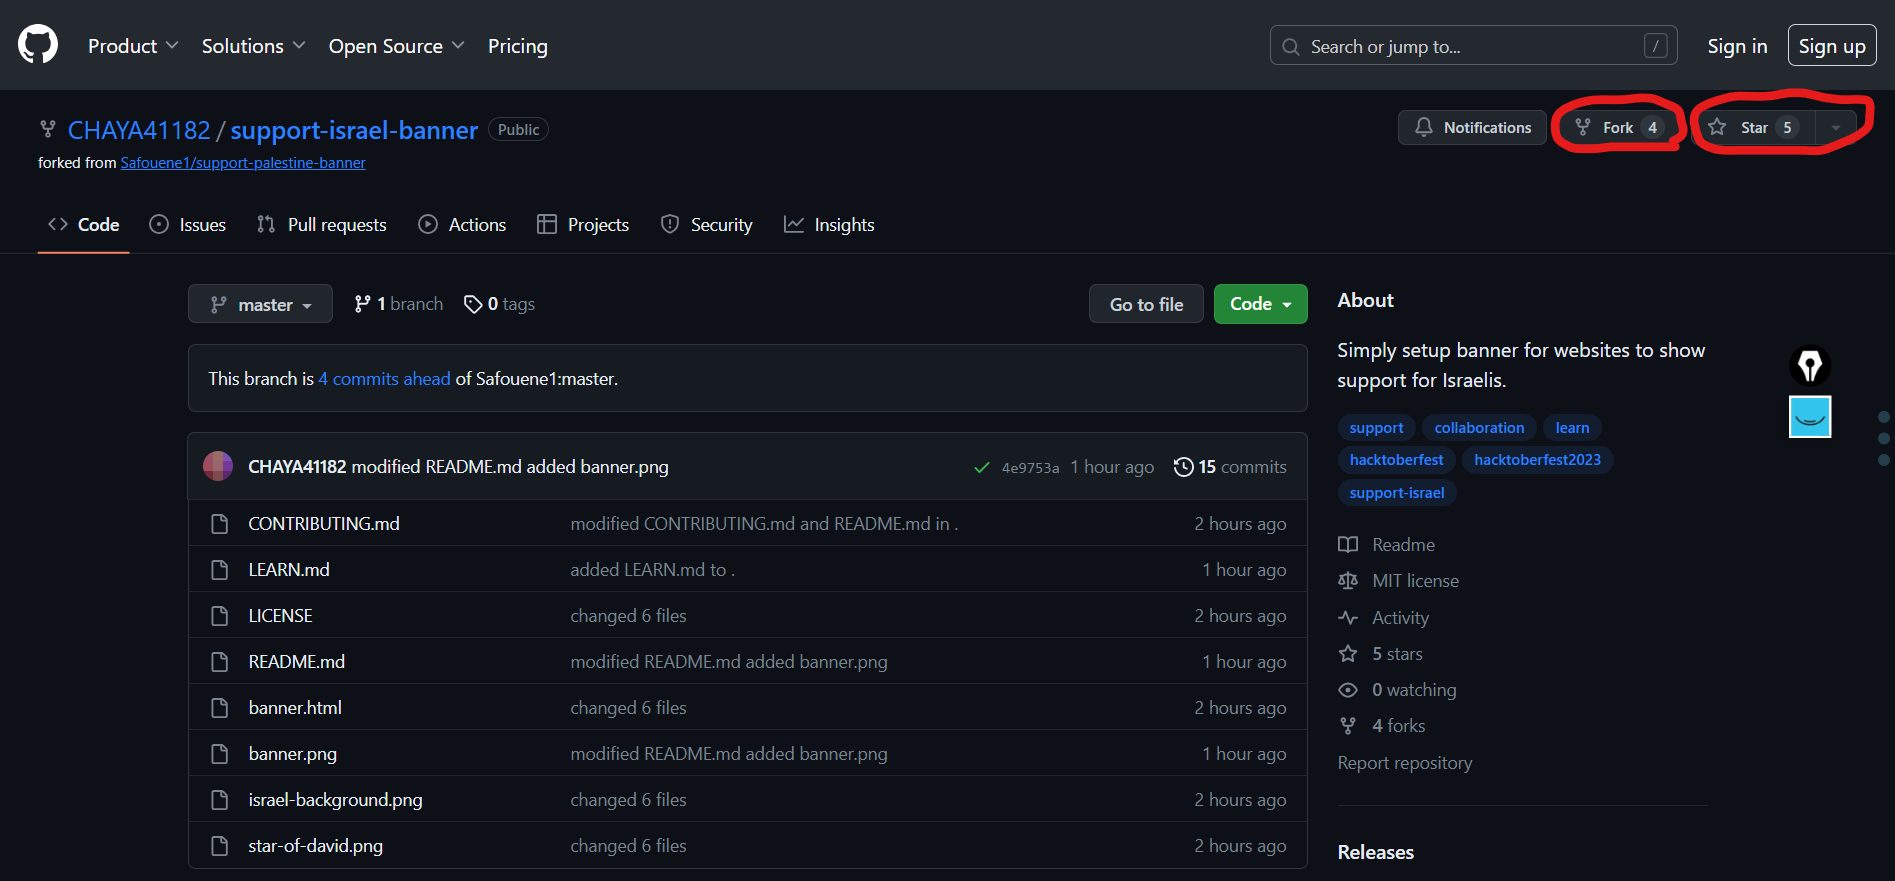Click the CHAYA41182 avatar in commit row
The height and width of the screenshot is (881, 1895).
point(218,467)
